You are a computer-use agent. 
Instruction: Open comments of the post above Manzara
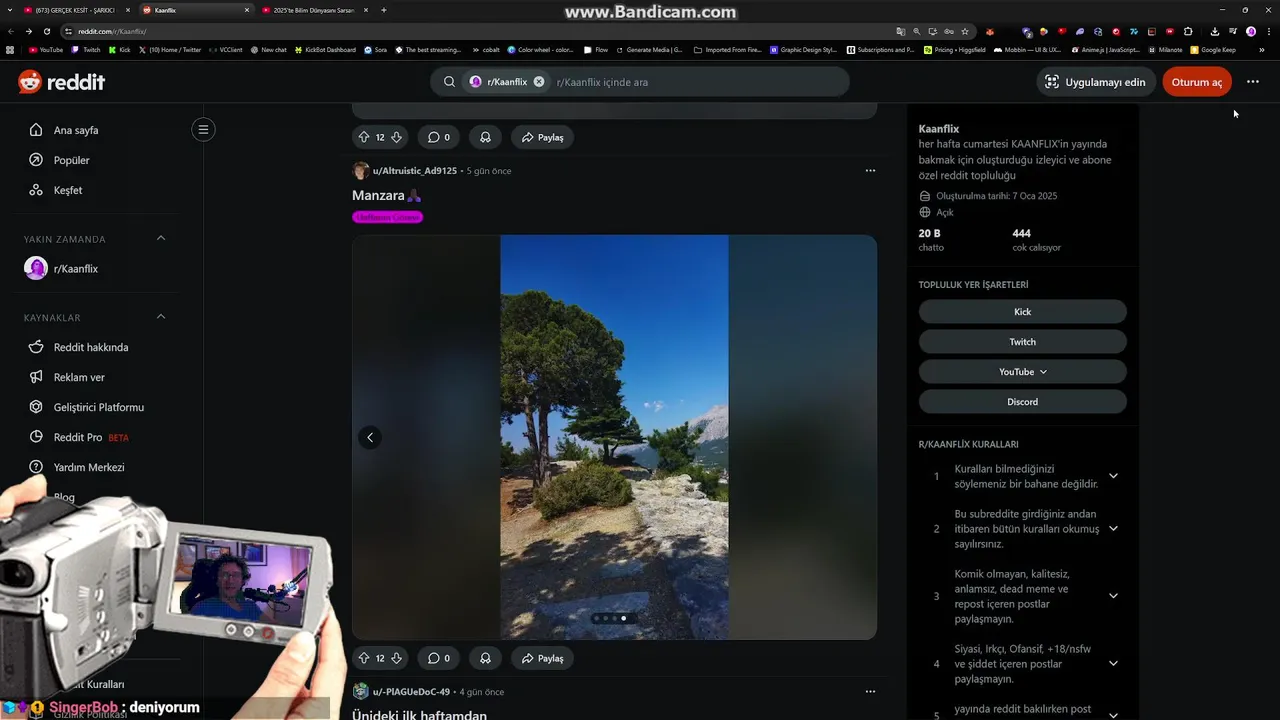(439, 137)
